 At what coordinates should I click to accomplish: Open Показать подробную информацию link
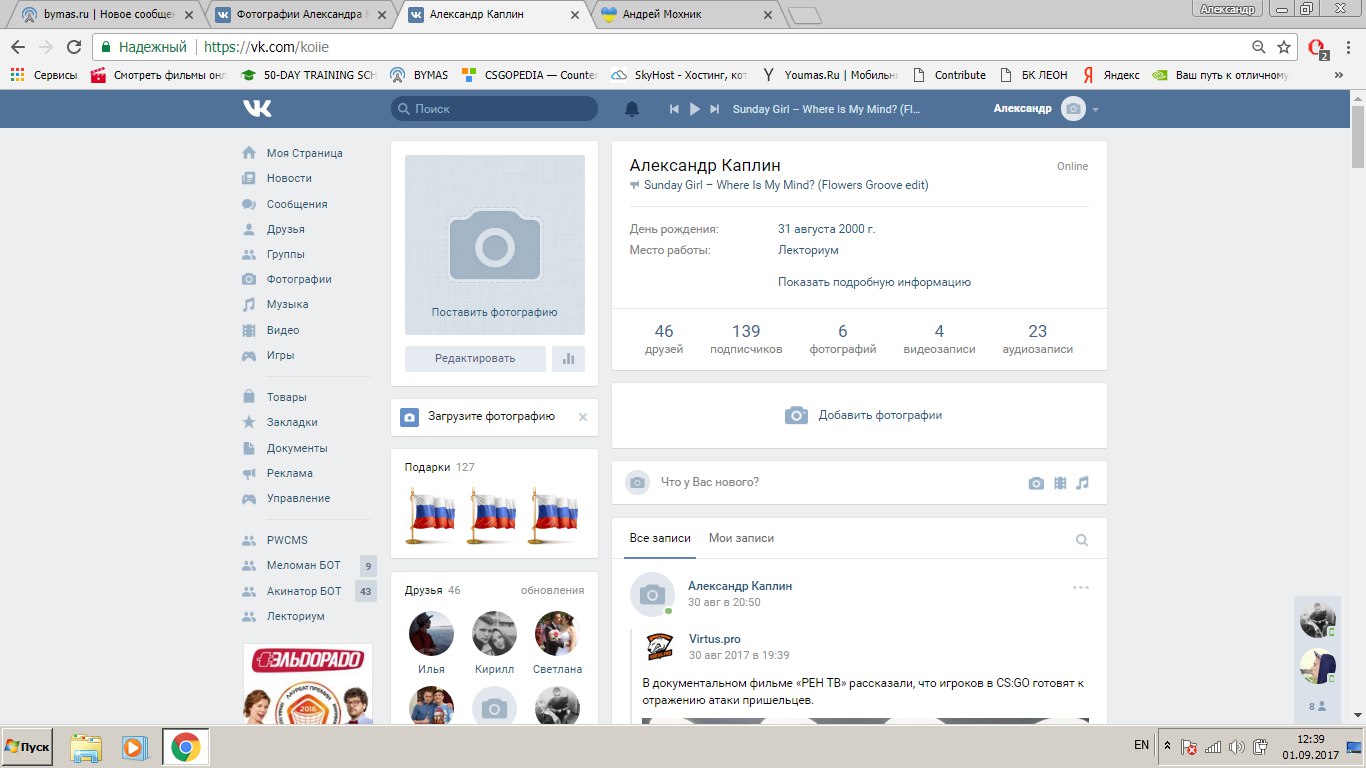pyautogui.click(x=874, y=282)
